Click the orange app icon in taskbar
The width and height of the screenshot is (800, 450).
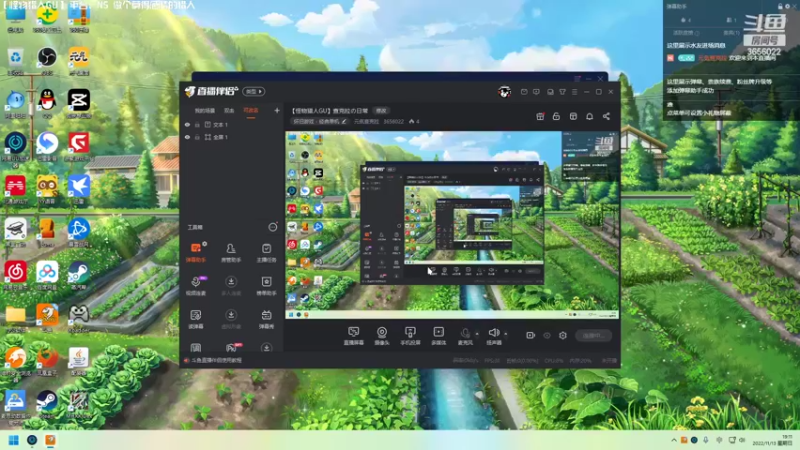(x=50, y=440)
